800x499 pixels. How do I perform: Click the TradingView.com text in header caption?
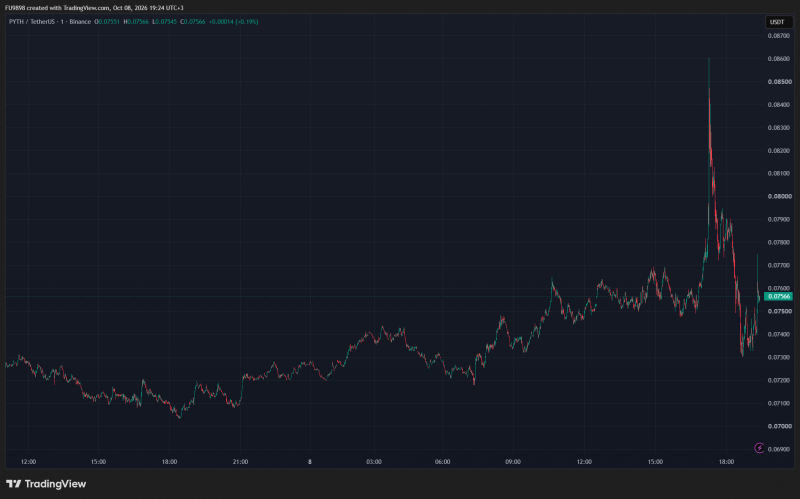click(x=86, y=8)
